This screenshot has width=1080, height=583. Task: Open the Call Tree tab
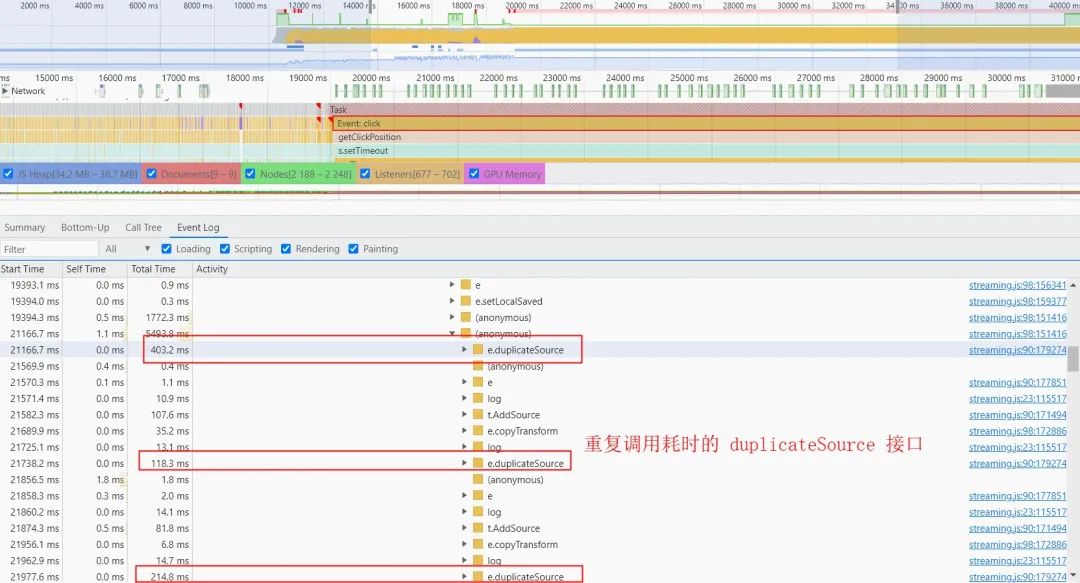[143, 227]
